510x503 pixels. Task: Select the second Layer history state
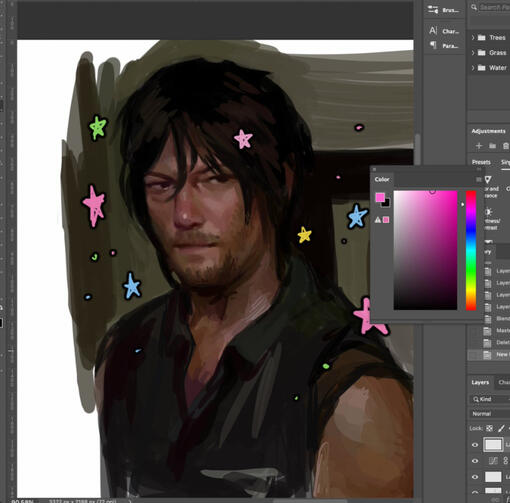coord(497,283)
